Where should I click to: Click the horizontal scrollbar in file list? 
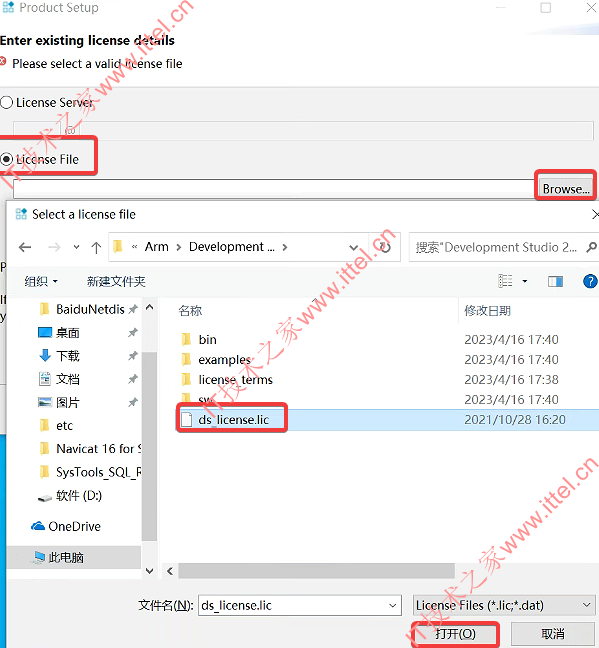(x=316, y=571)
